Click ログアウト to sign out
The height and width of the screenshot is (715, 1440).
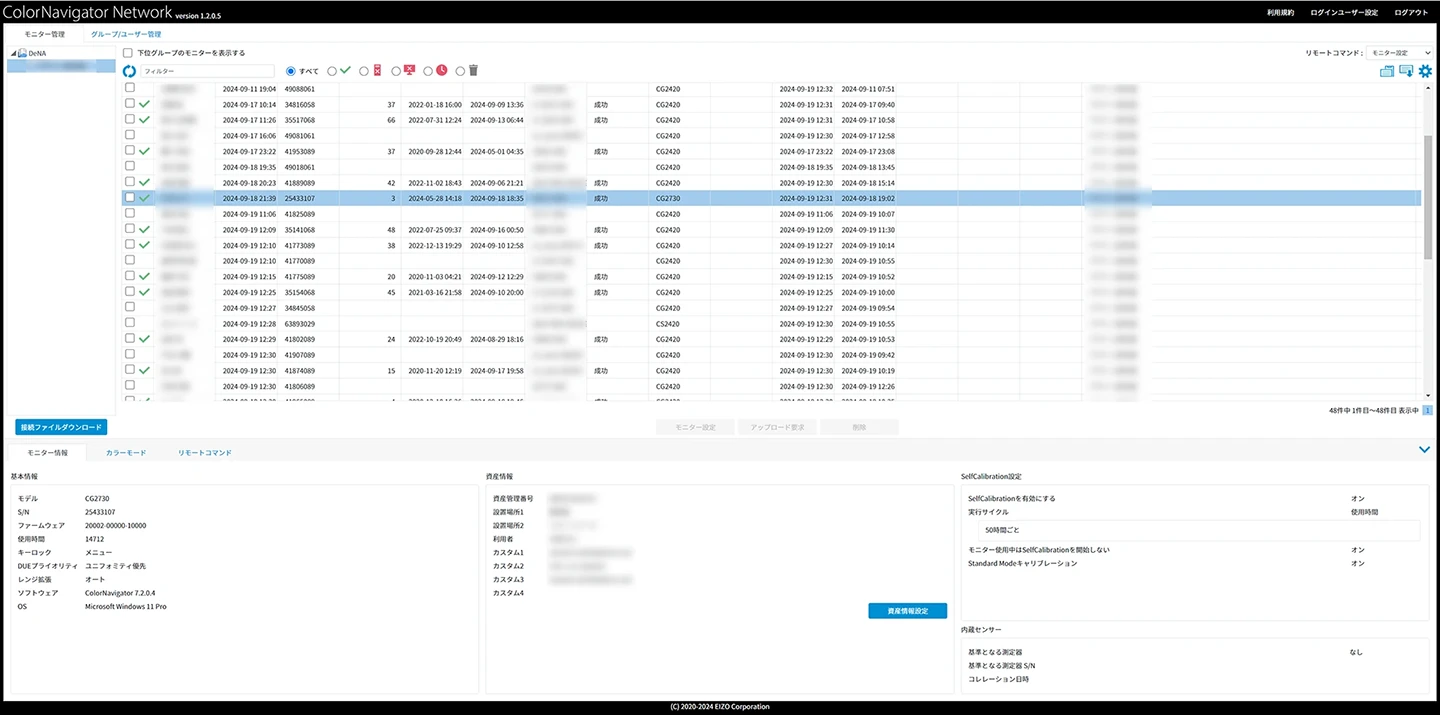[1411, 12]
